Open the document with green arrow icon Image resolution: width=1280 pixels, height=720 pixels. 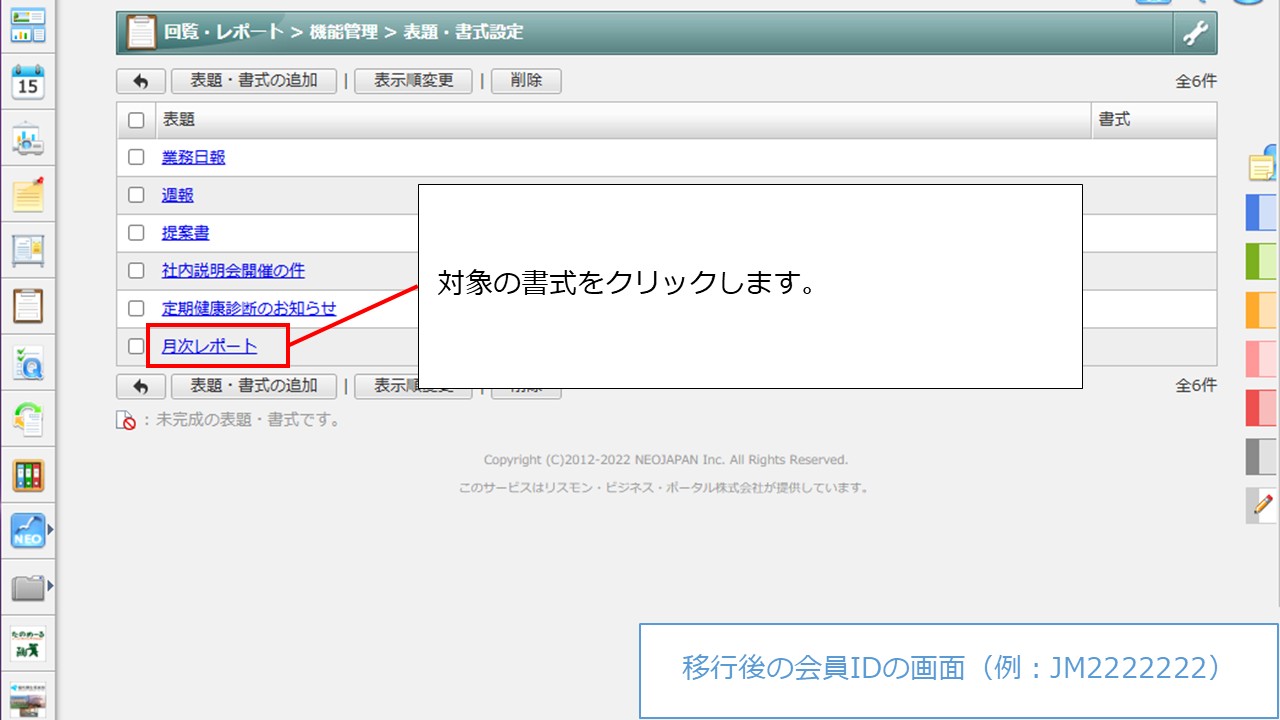28,419
